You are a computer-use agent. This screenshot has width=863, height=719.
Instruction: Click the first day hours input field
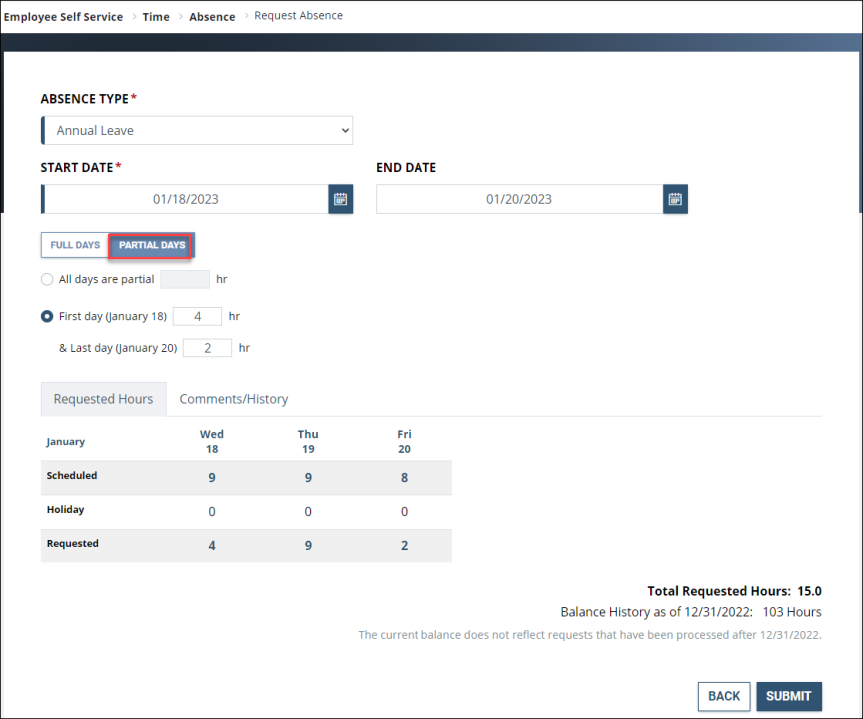coord(197,316)
